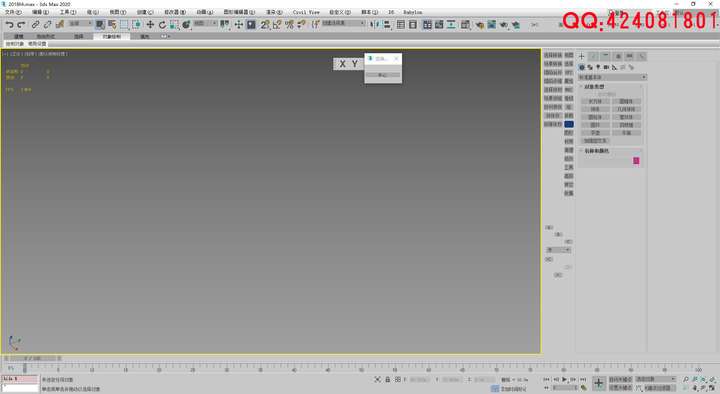The height and width of the screenshot is (394, 720).
Task: Collapse the Object Type rollout
Action: pos(594,87)
